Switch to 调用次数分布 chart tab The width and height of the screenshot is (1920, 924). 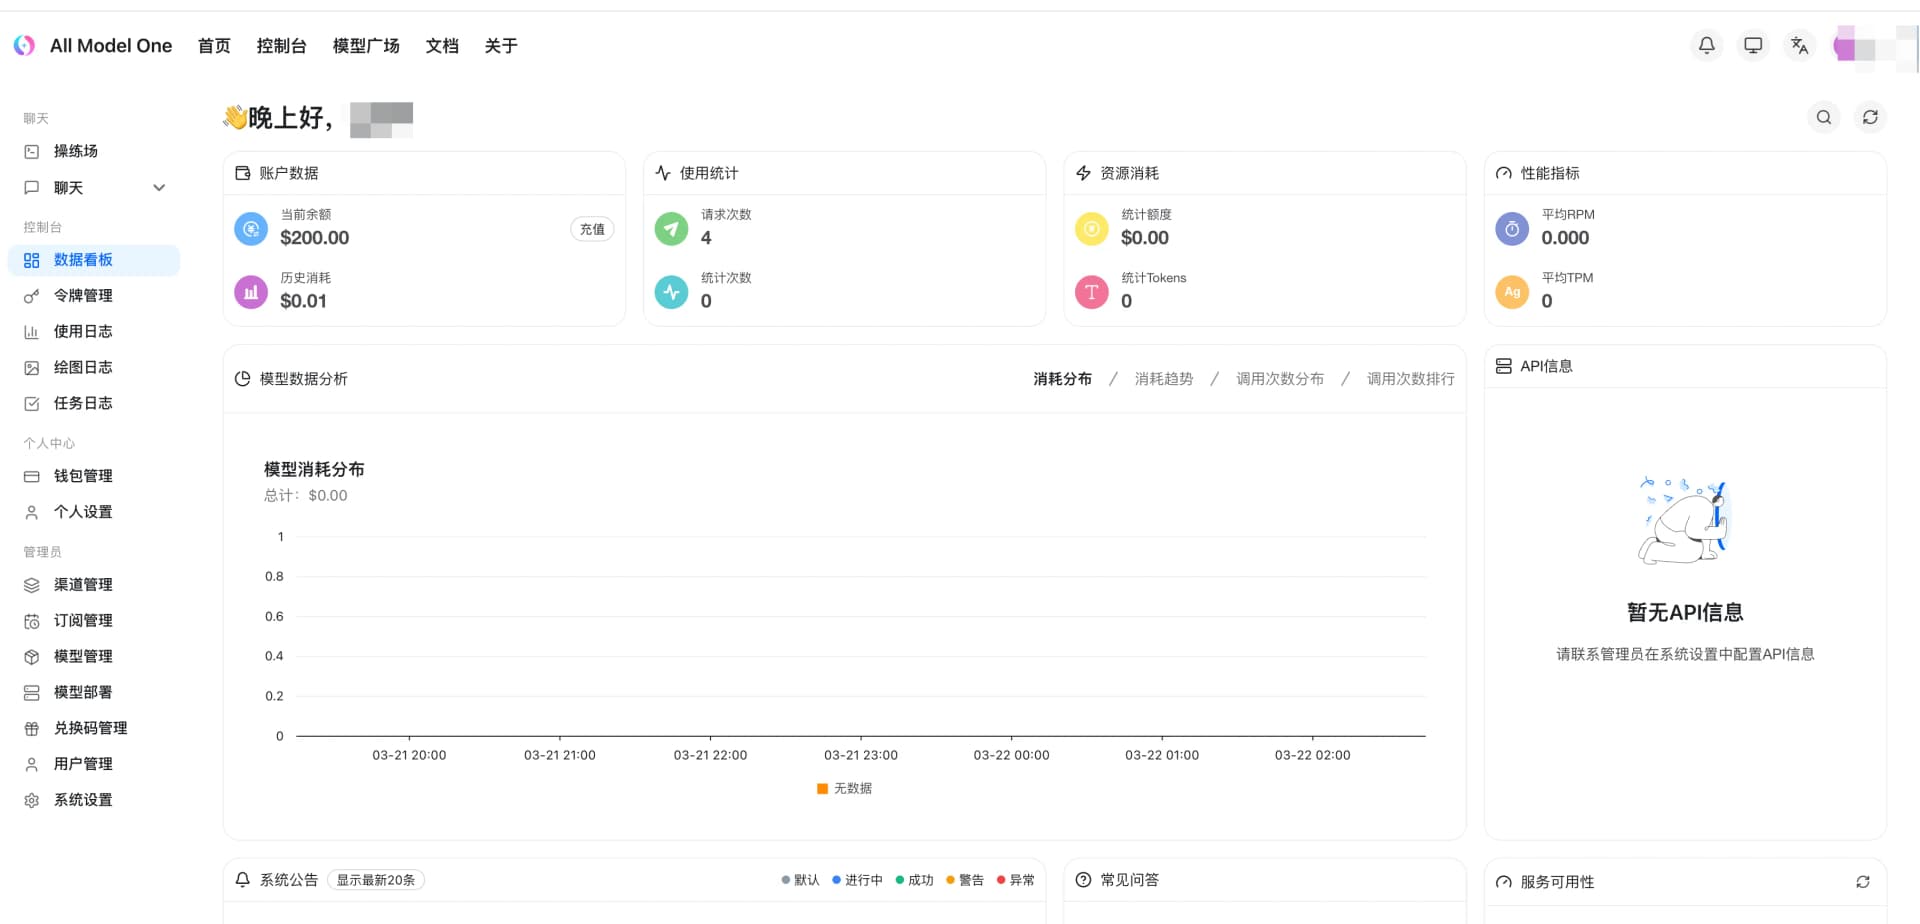1280,379
